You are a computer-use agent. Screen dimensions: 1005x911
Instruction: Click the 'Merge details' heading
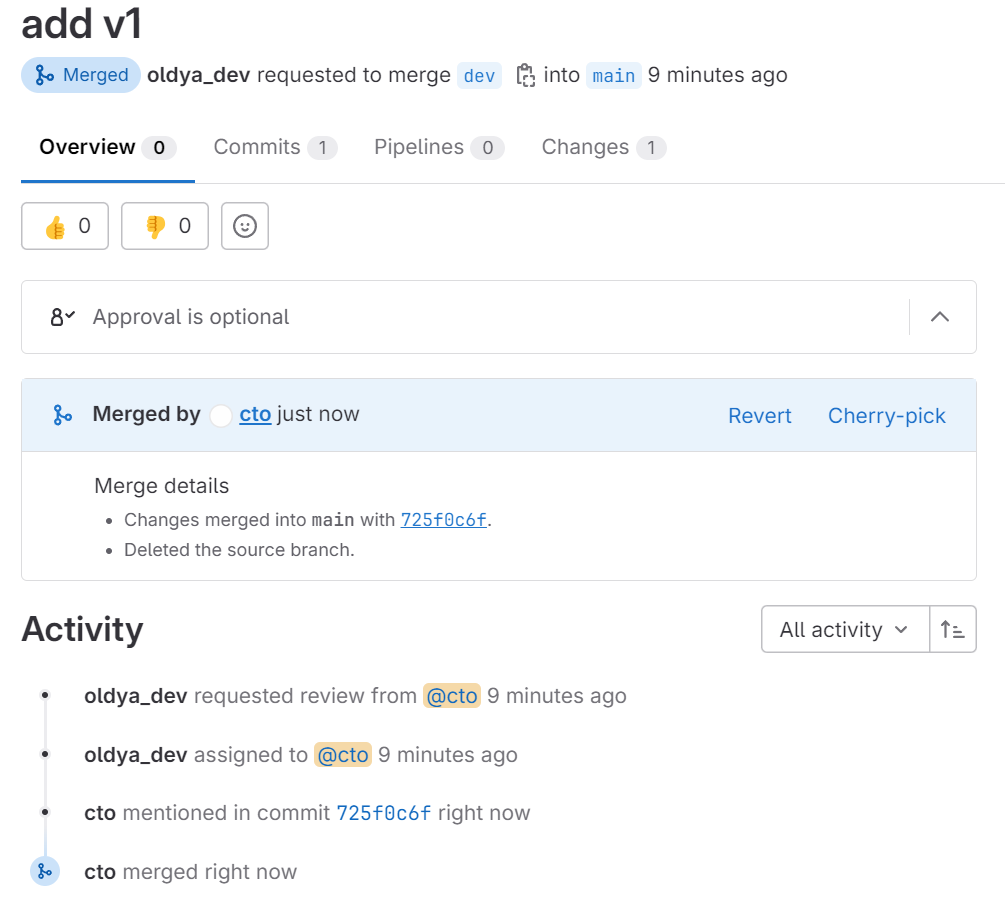click(x=162, y=486)
